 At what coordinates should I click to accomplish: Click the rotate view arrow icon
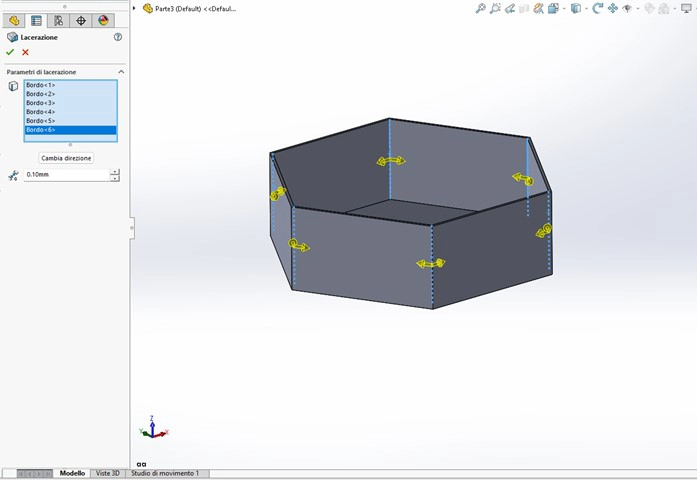pyautogui.click(x=597, y=8)
